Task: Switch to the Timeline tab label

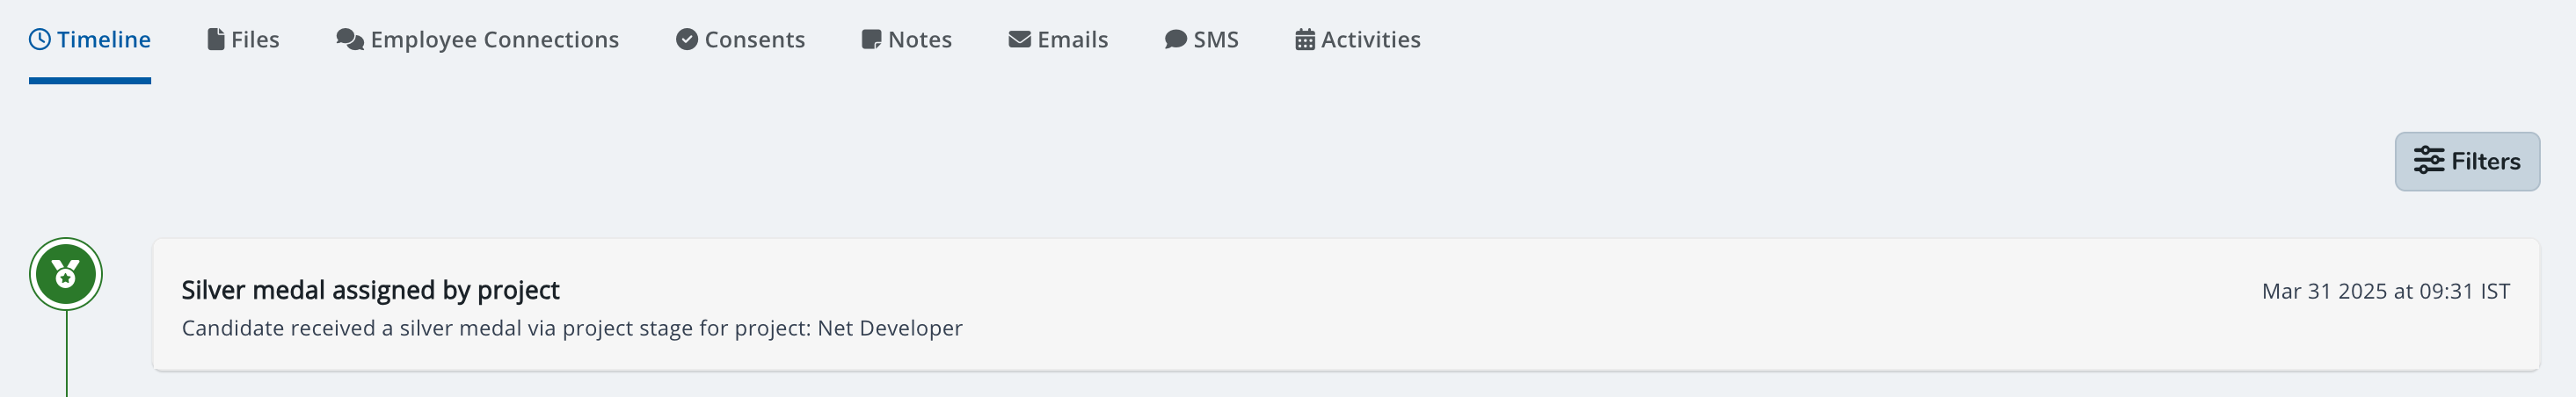Action: (x=103, y=40)
